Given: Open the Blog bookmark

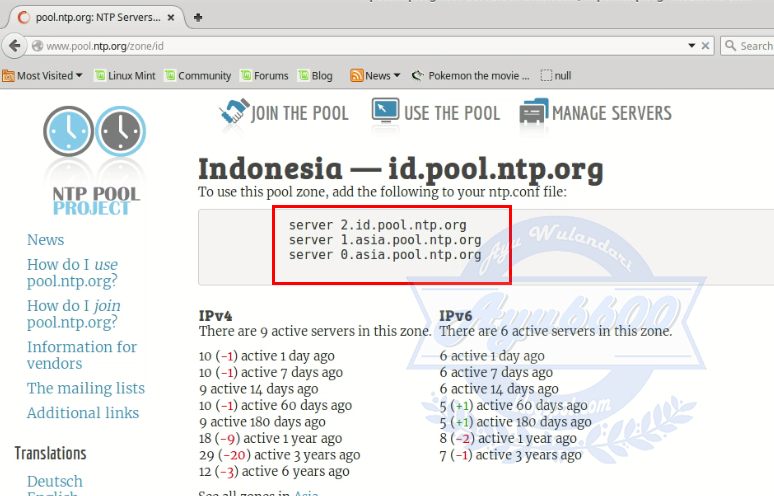Looking at the screenshot, I should tap(316, 76).
